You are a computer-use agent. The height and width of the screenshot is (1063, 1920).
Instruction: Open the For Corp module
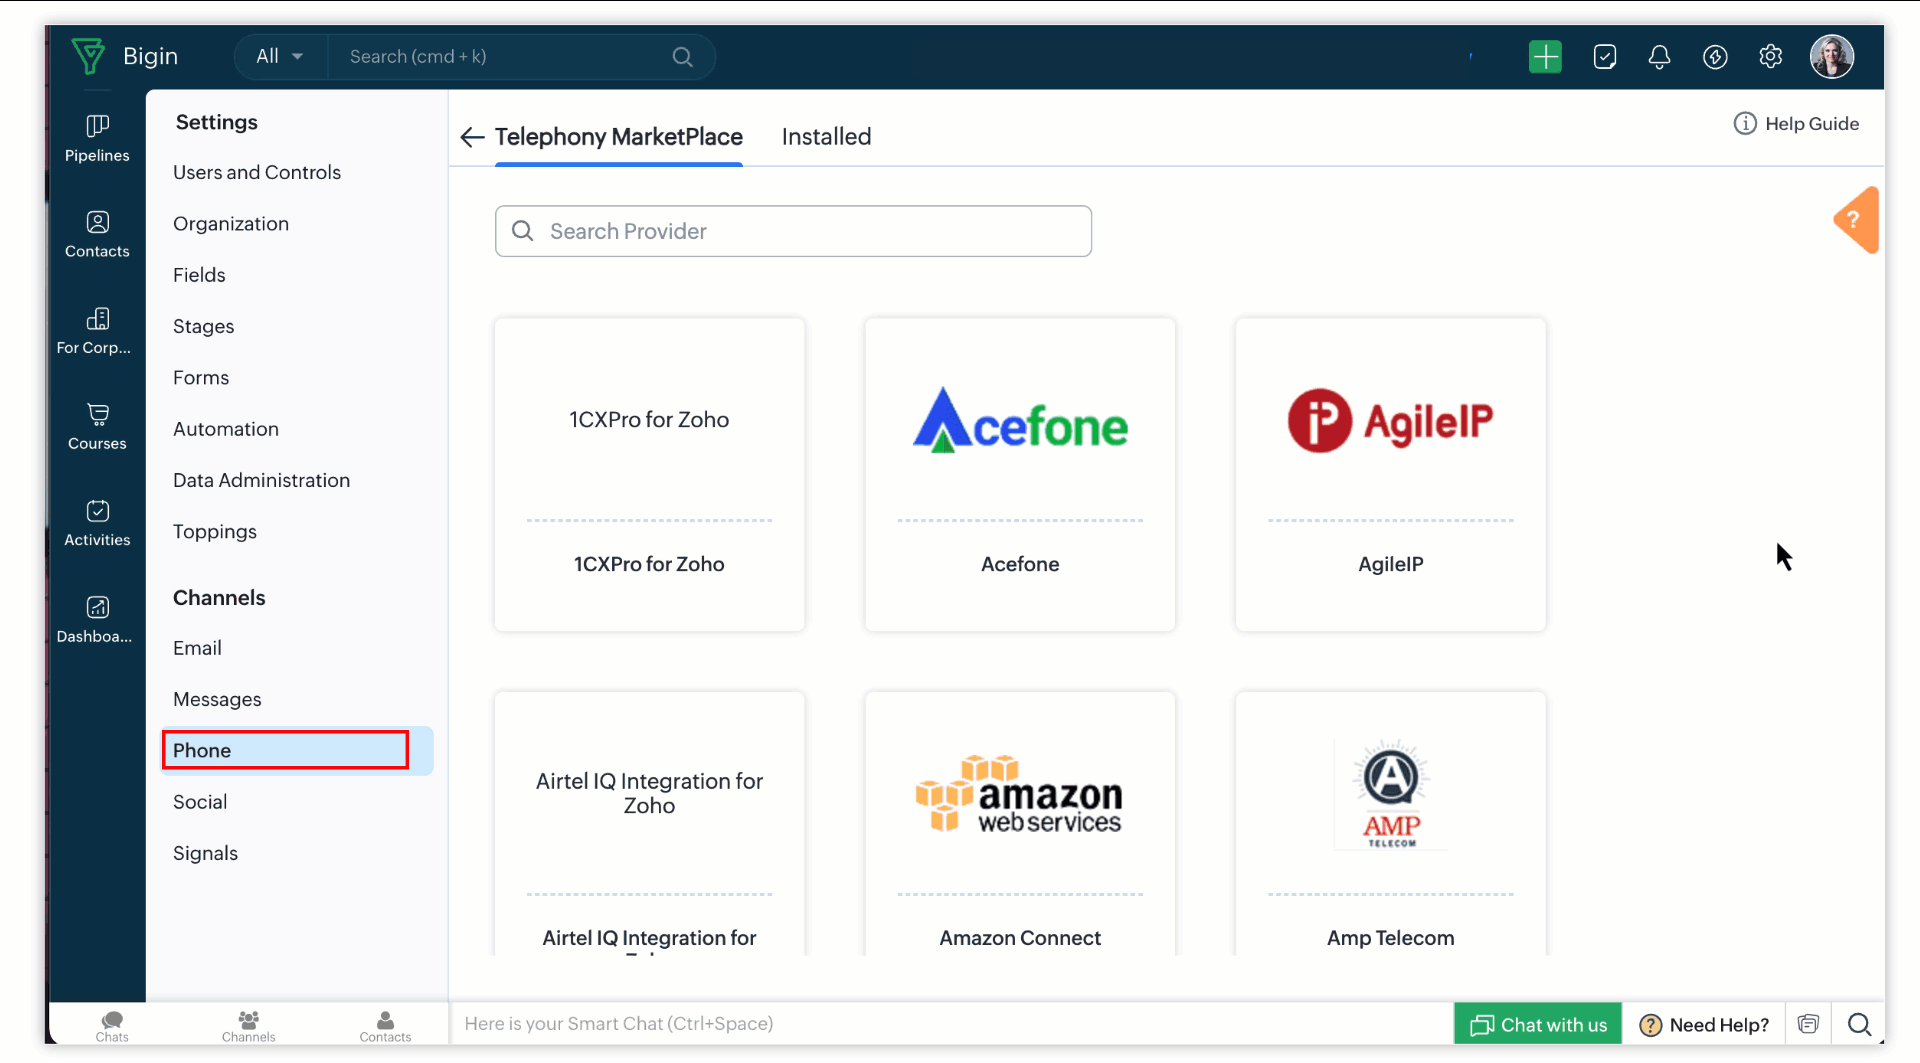click(97, 331)
